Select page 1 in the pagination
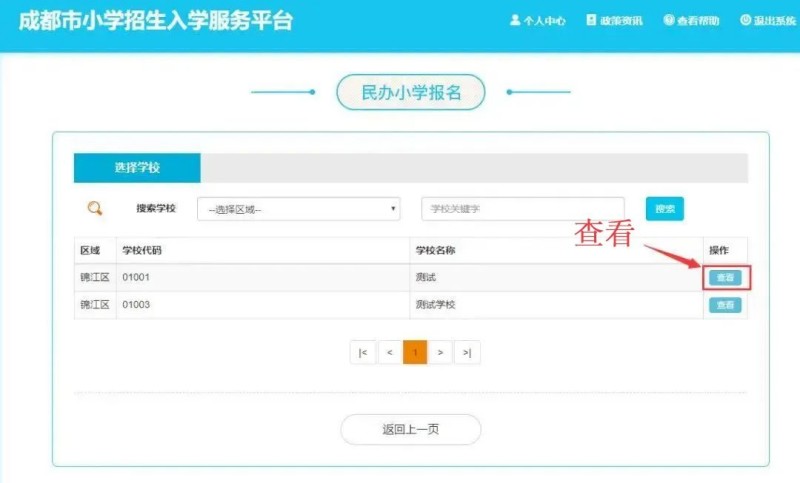 415,352
